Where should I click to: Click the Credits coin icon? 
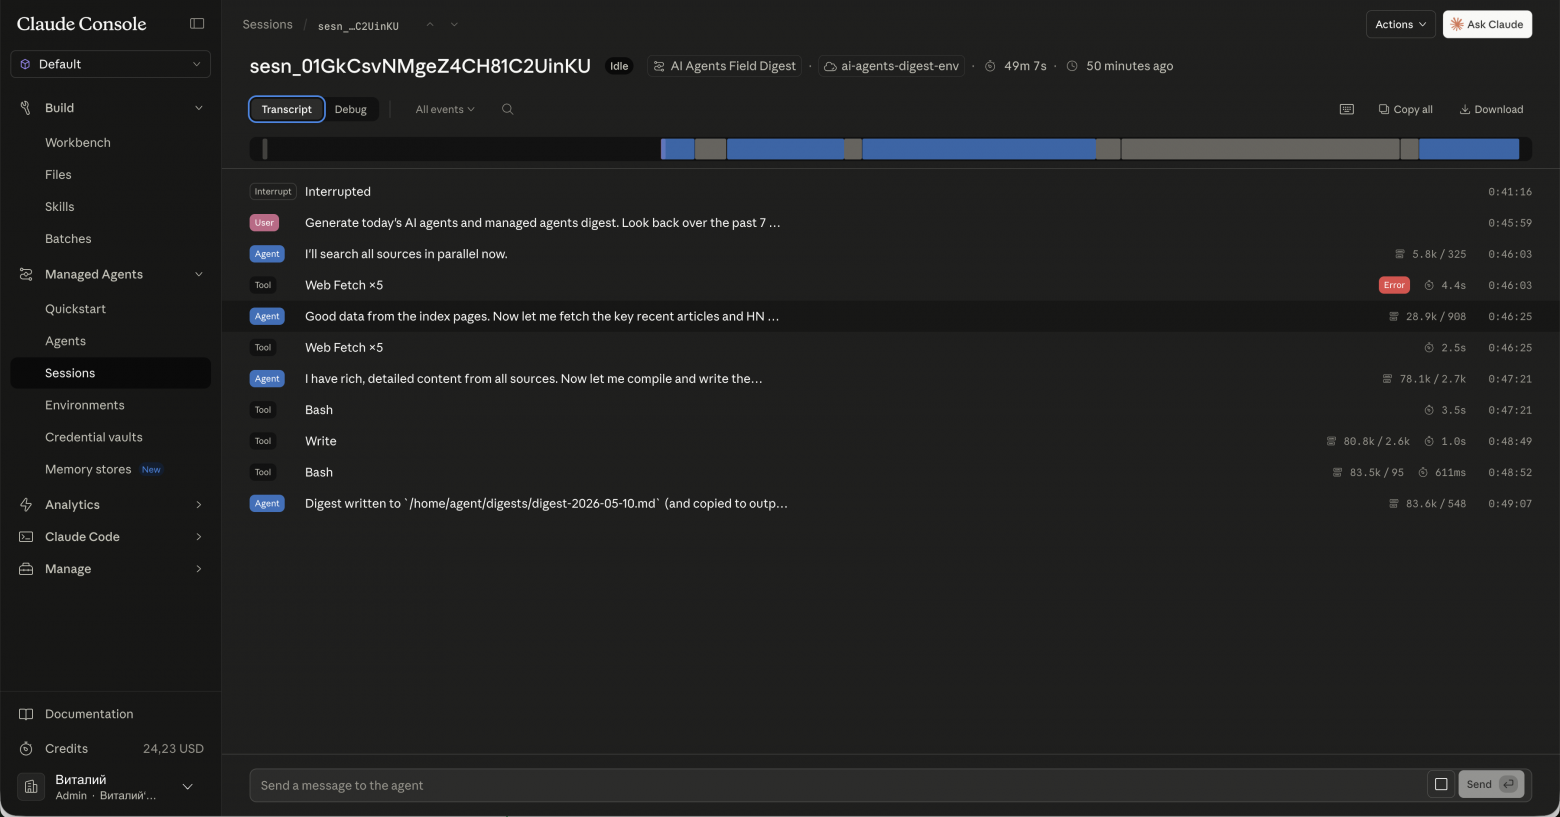click(26, 749)
